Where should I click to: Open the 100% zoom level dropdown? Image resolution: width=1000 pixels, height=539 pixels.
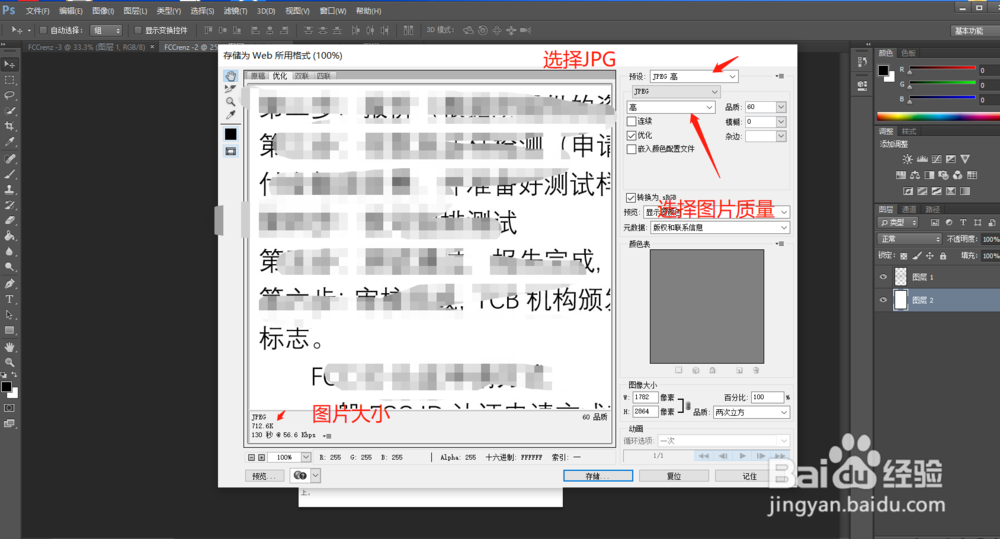[306, 457]
